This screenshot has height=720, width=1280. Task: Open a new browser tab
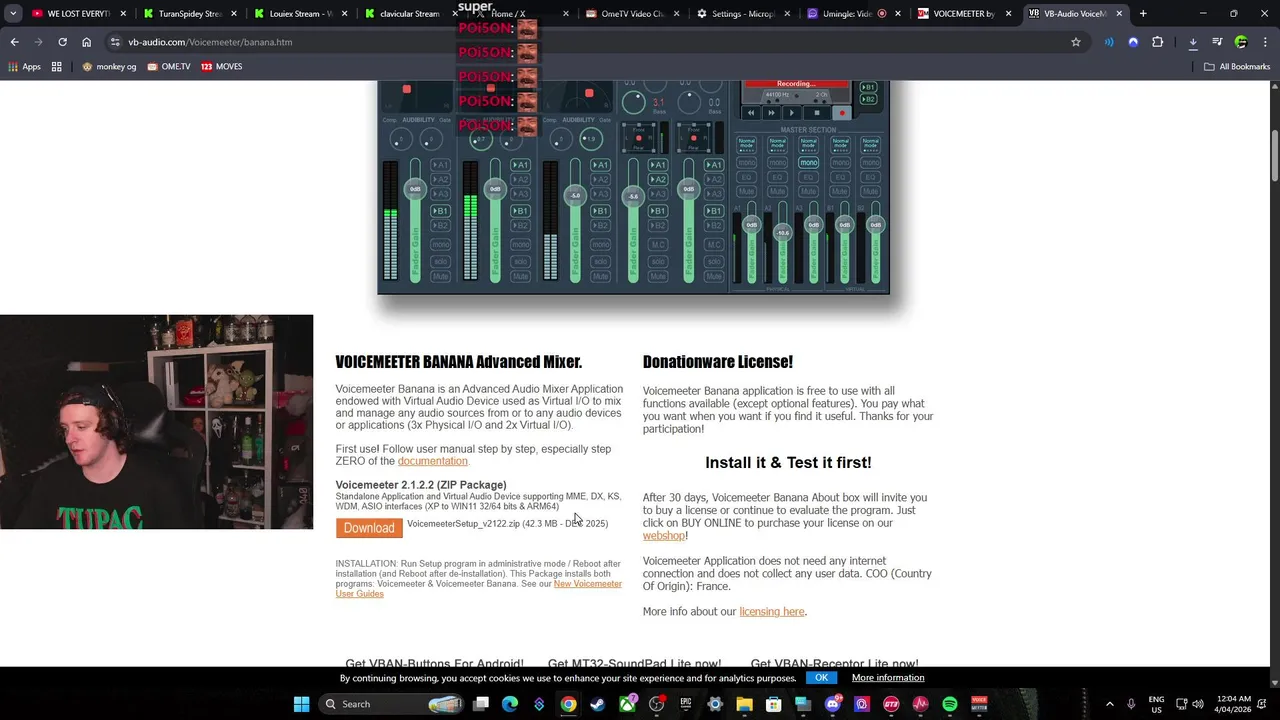(x=1143, y=14)
